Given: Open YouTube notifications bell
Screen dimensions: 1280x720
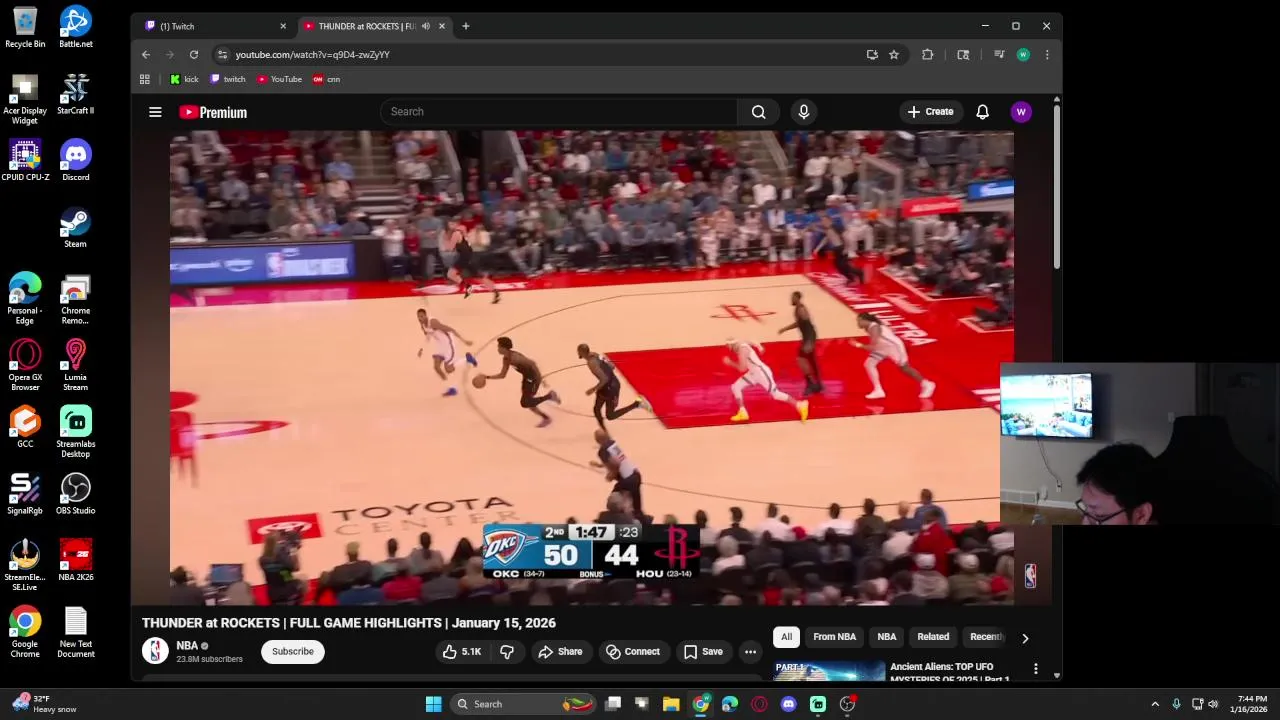Looking at the screenshot, I should tap(982, 112).
